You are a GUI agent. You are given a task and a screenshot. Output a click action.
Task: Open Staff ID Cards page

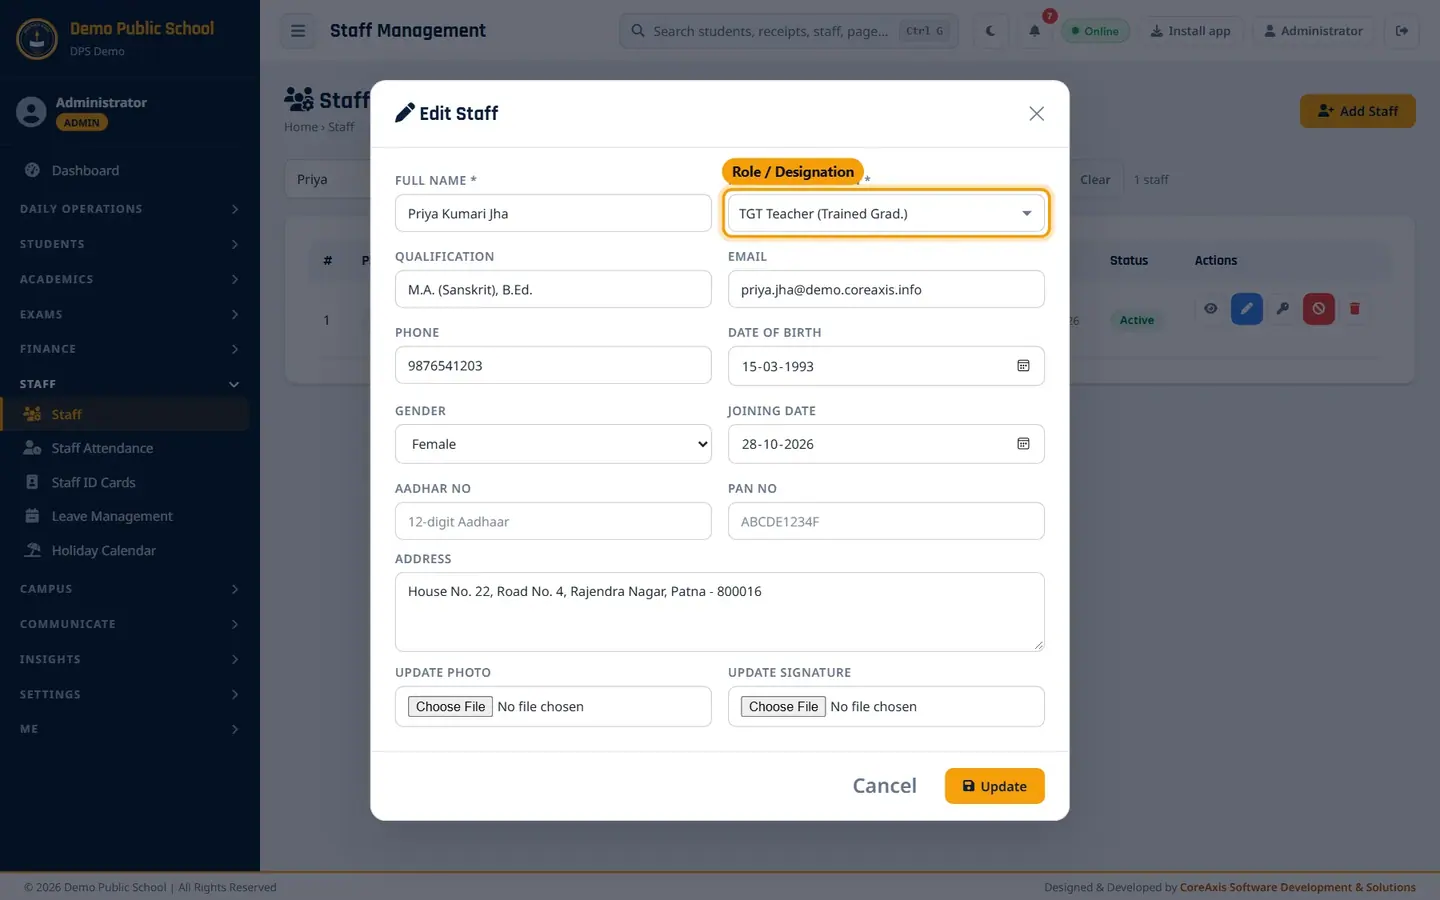coord(127,482)
